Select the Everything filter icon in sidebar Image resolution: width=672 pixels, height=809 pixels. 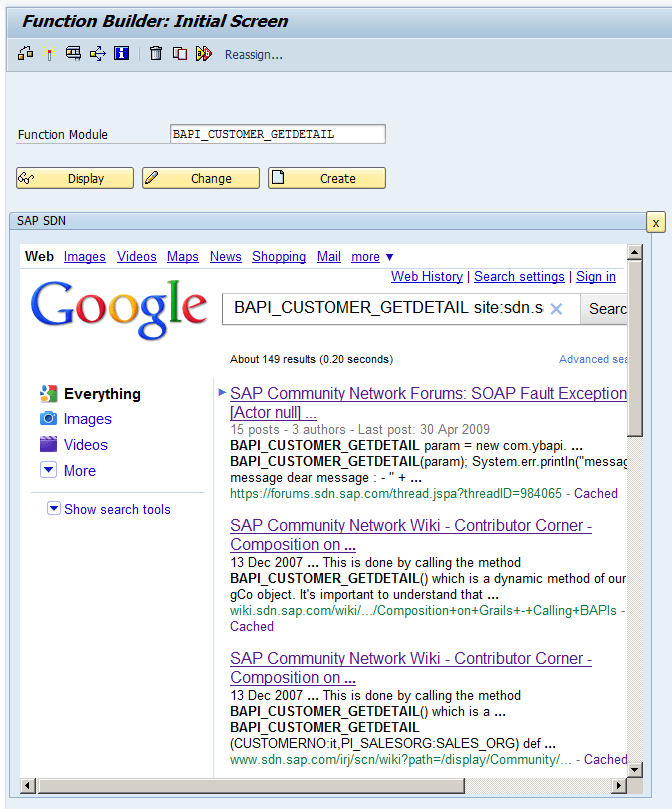click(49, 394)
